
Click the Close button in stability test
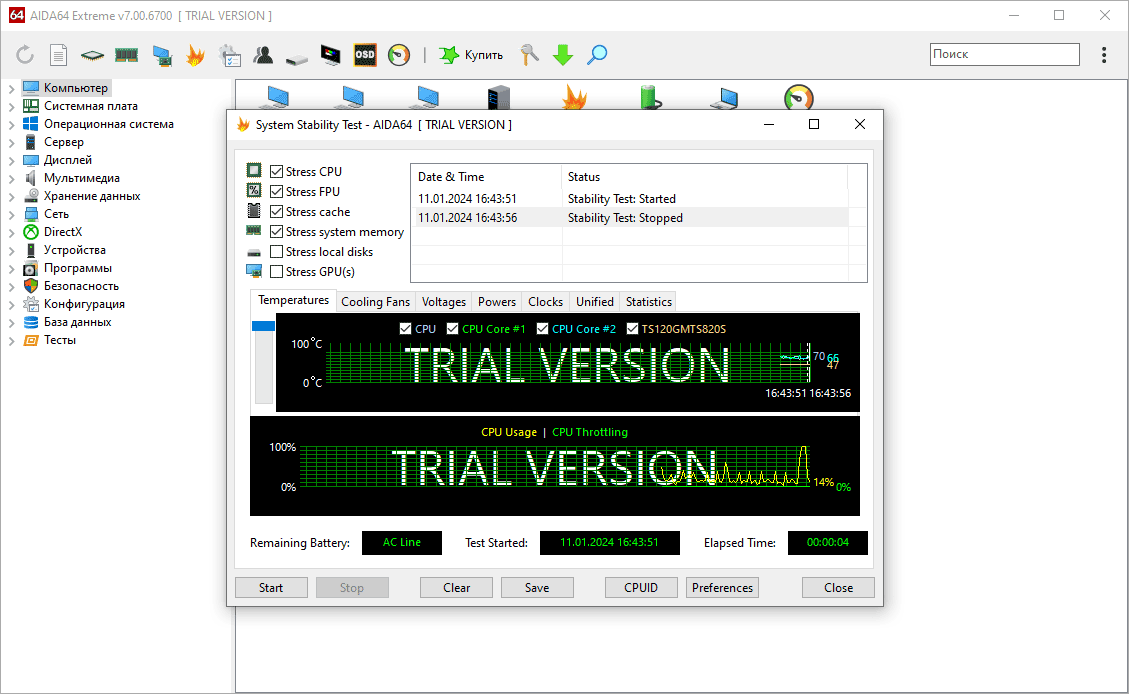tap(838, 587)
